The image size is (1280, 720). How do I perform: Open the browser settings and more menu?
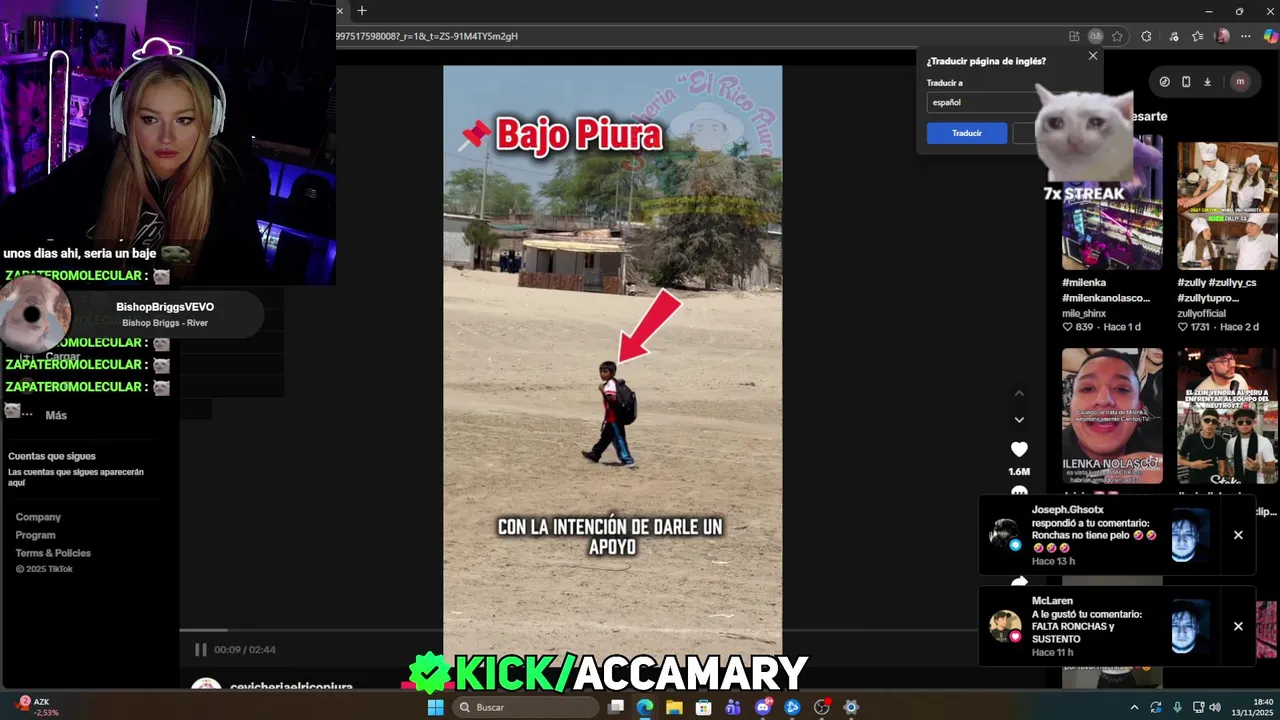[1246, 36]
